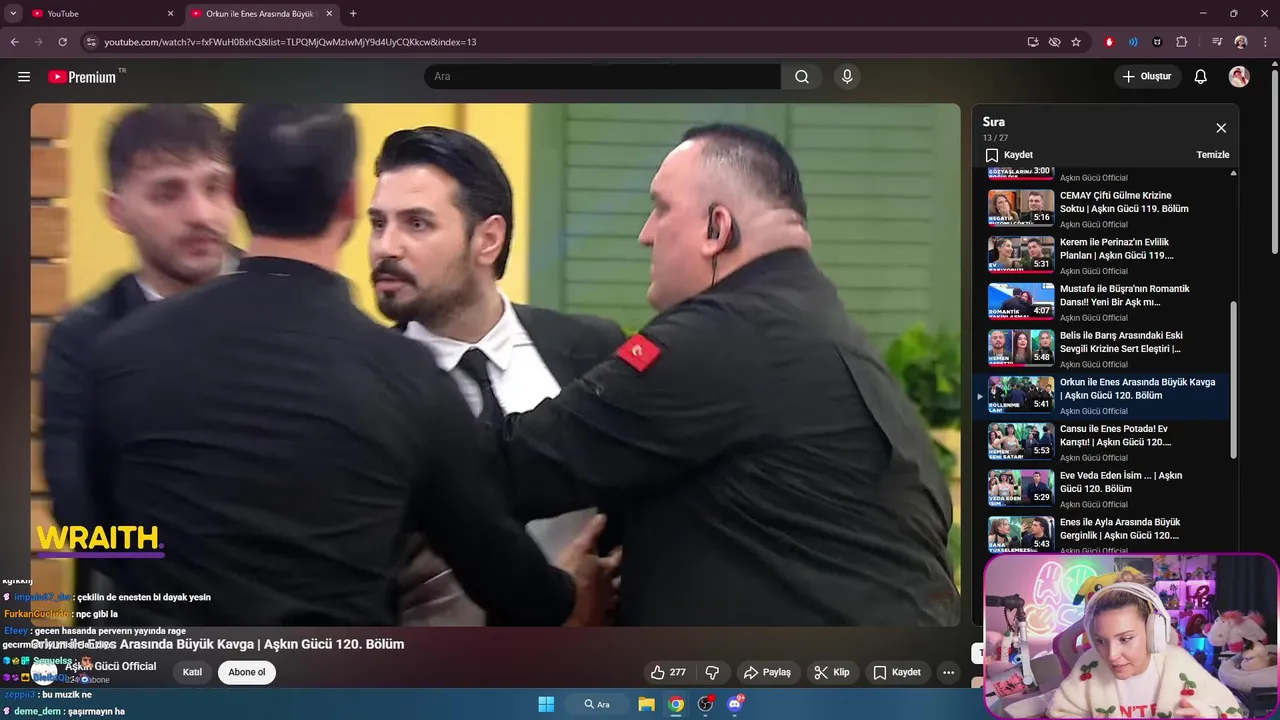1280x720 pixels.
Task: Reload the page
Action: (62, 42)
